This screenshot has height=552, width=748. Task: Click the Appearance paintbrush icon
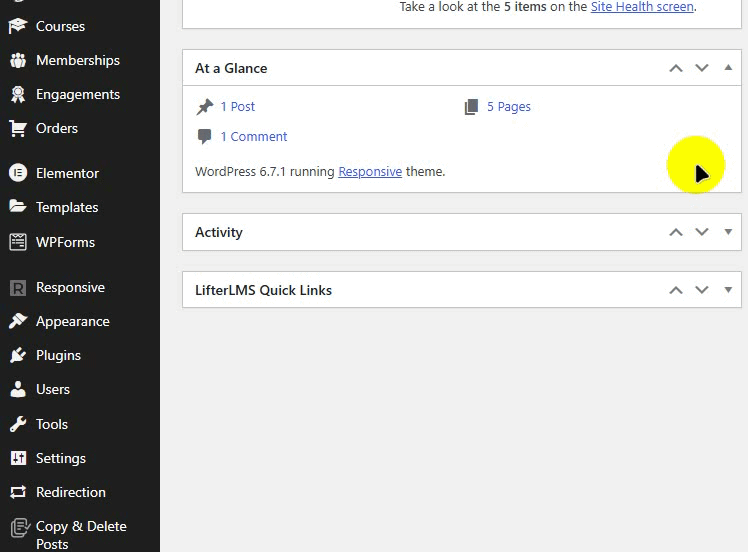click(18, 321)
